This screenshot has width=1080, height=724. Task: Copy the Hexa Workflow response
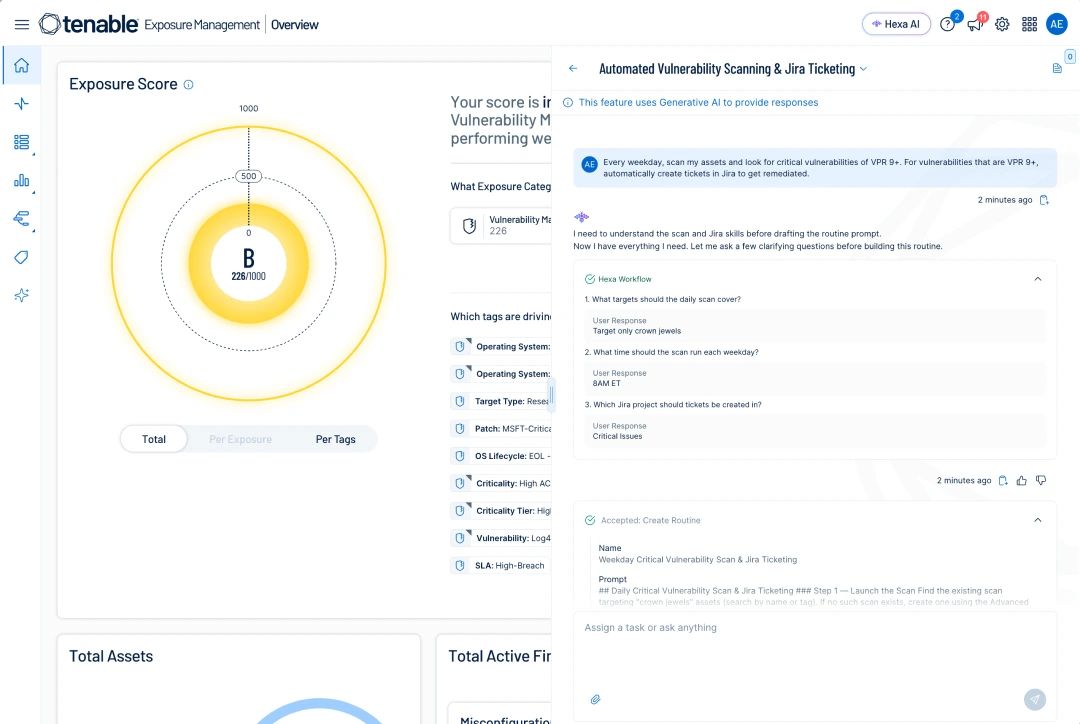1003,480
